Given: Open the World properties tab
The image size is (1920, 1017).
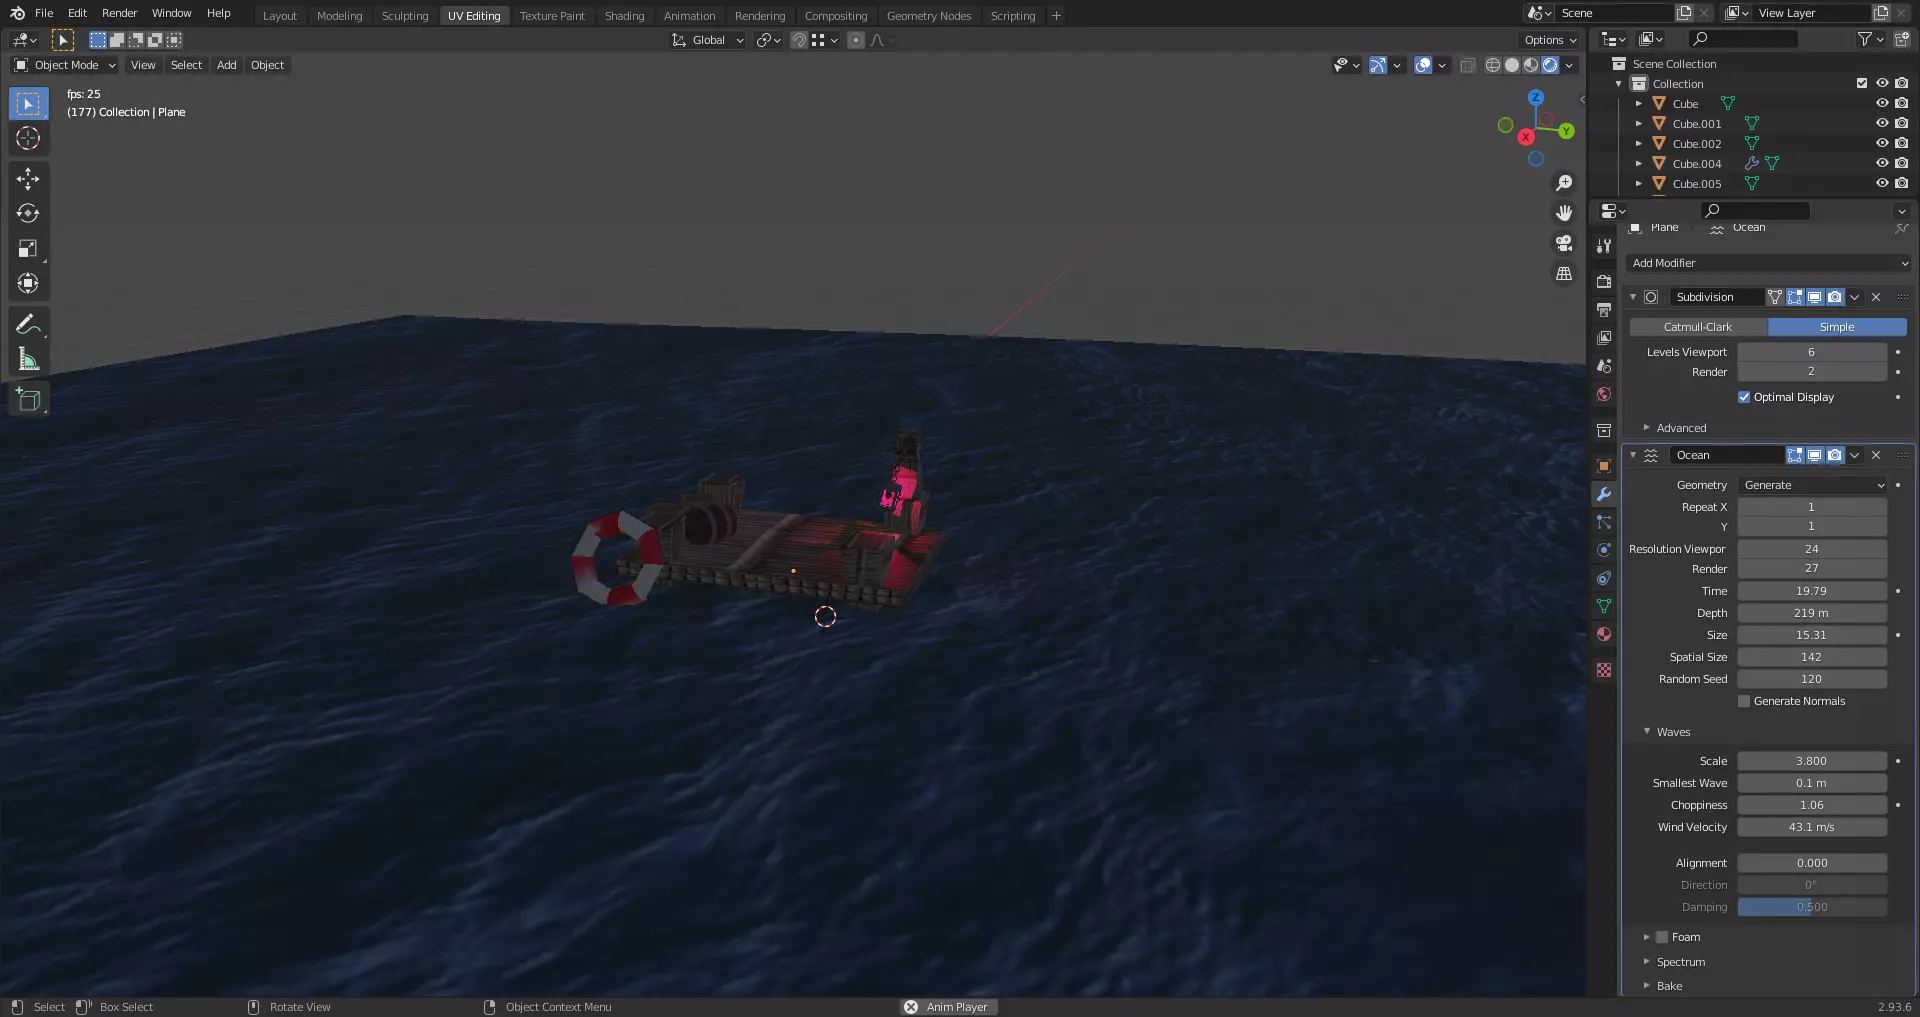Looking at the screenshot, I should click(1604, 394).
